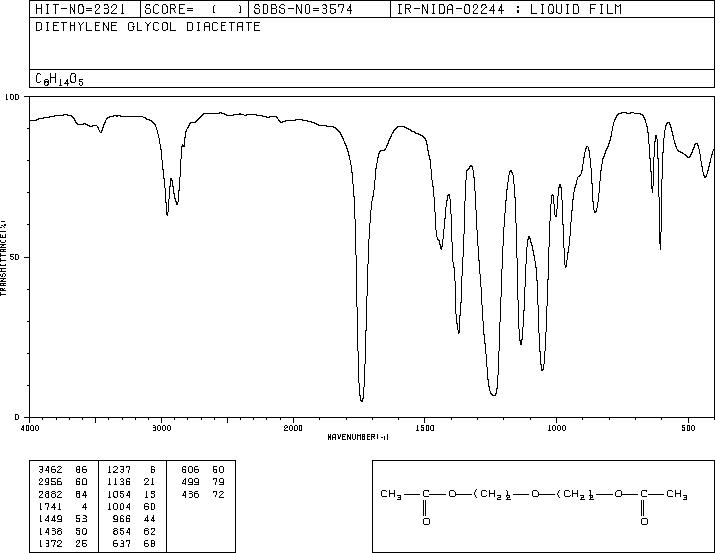Select peak table entry 499
This screenshot has height=553, width=715.
[x=190, y=482]
